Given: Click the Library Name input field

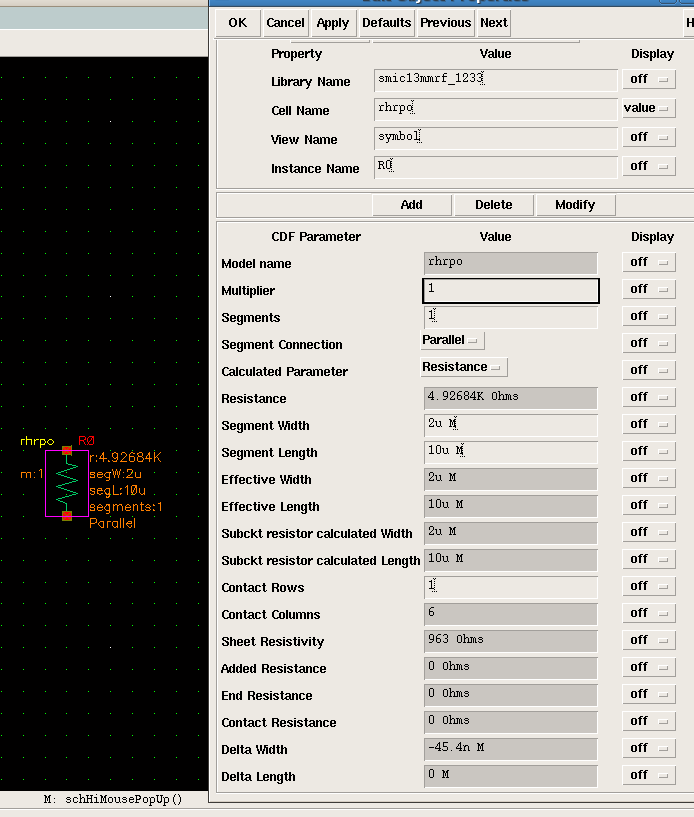Looking at the screenshot, I should [495, 80].
